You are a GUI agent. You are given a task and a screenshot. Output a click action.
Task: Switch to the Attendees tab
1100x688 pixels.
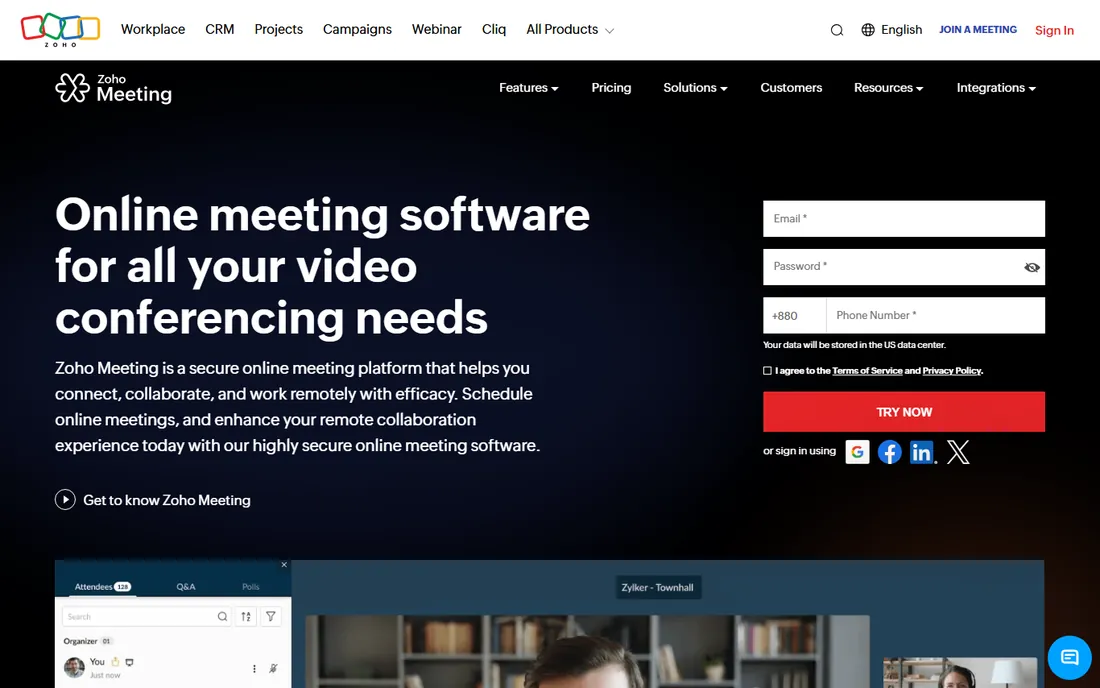pyautogui.click(x=102, y=586)
